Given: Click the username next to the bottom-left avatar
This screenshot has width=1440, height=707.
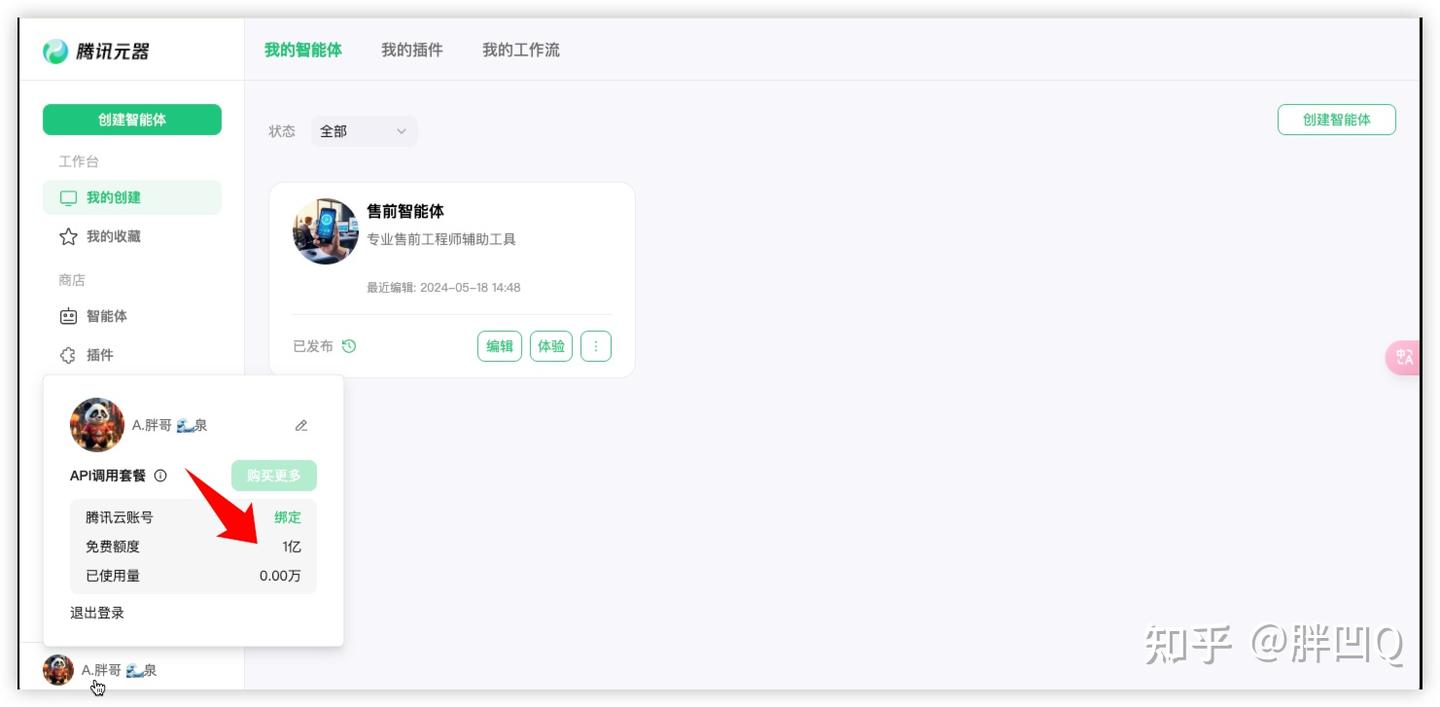Looking at the screenshot, I should [x=119, y=670].
